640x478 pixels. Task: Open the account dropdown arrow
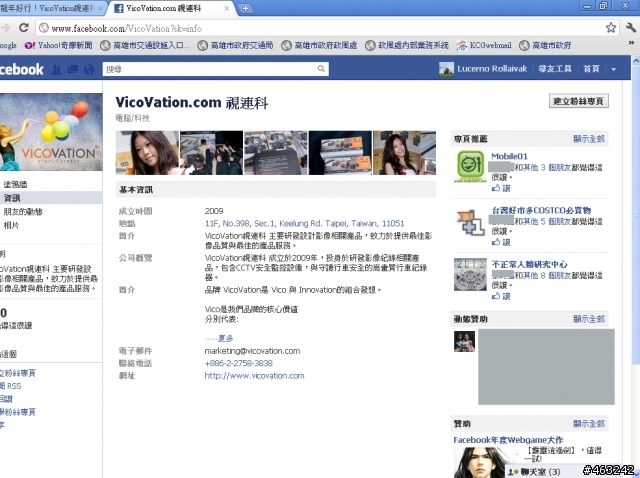(613, 69)
